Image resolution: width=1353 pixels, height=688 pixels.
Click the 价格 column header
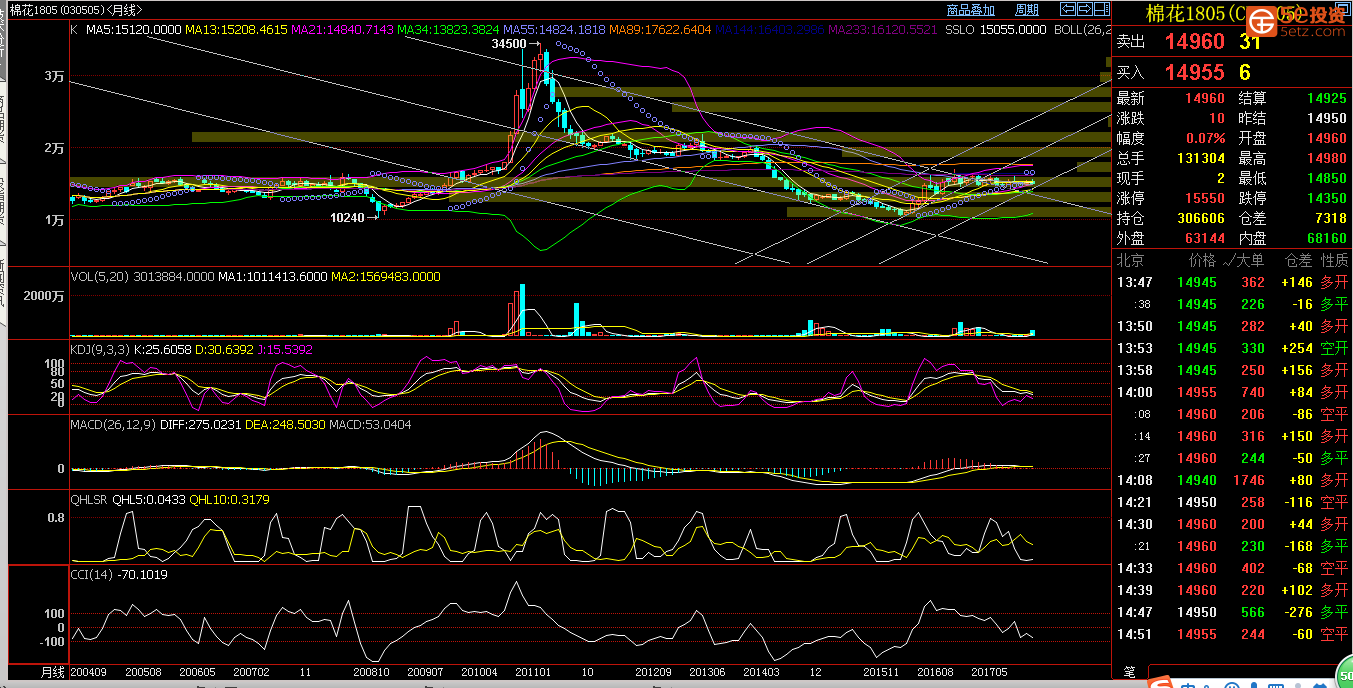click(x=1203, y=260)
